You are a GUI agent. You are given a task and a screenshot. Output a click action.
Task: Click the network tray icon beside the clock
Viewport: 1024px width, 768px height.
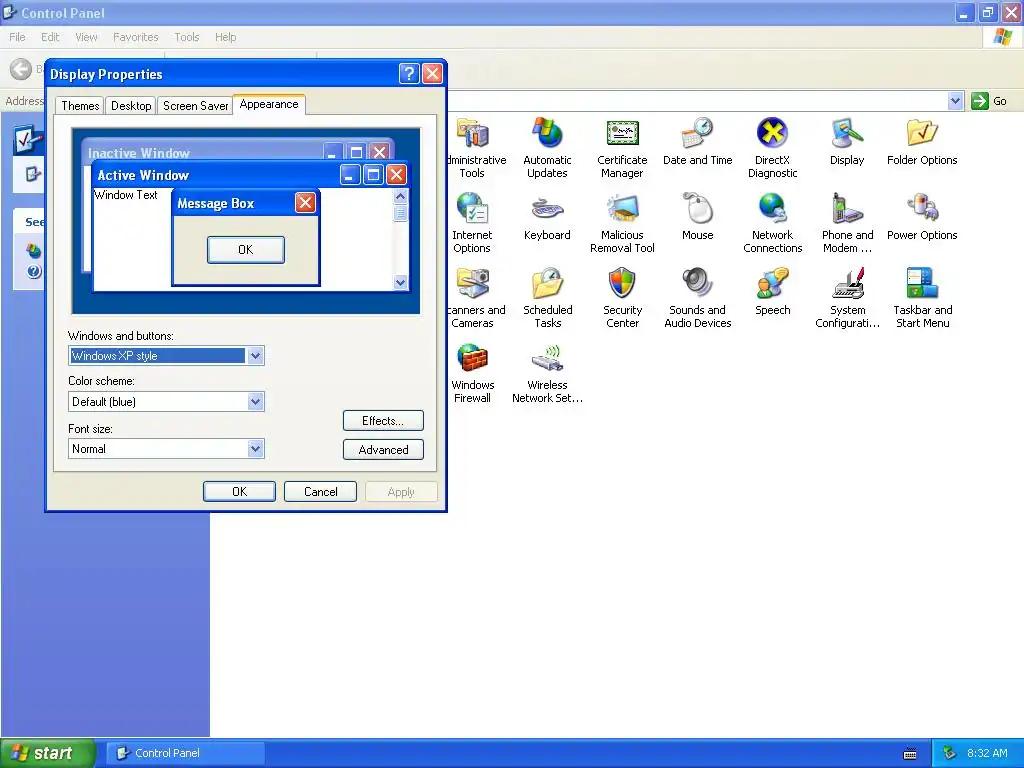pos(949,753)
